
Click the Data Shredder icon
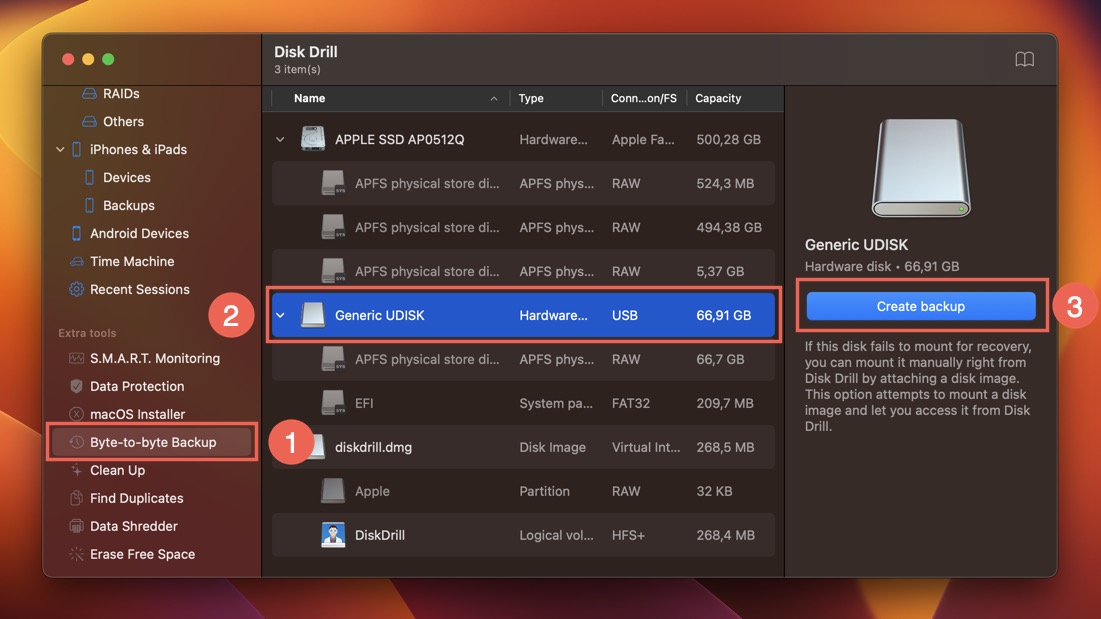pyautogui.click(x=77, y=526)
